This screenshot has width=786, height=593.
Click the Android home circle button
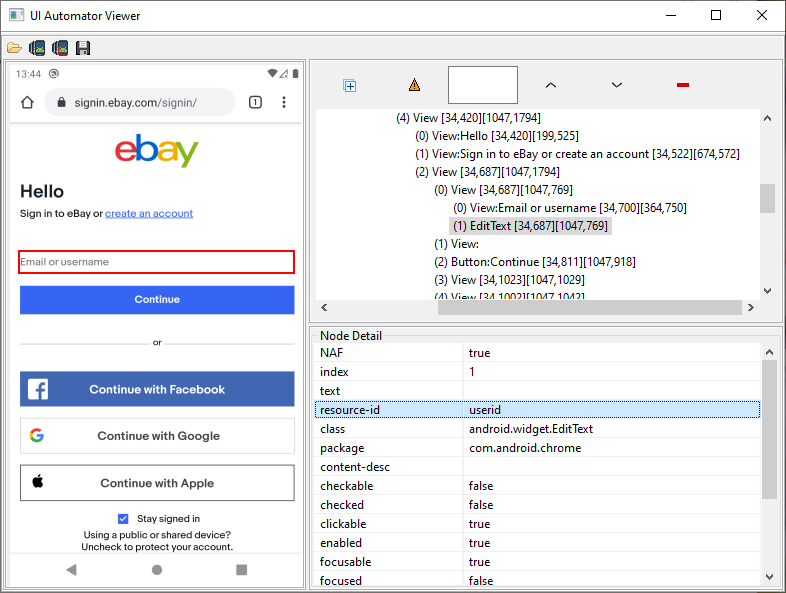point(157,570)
